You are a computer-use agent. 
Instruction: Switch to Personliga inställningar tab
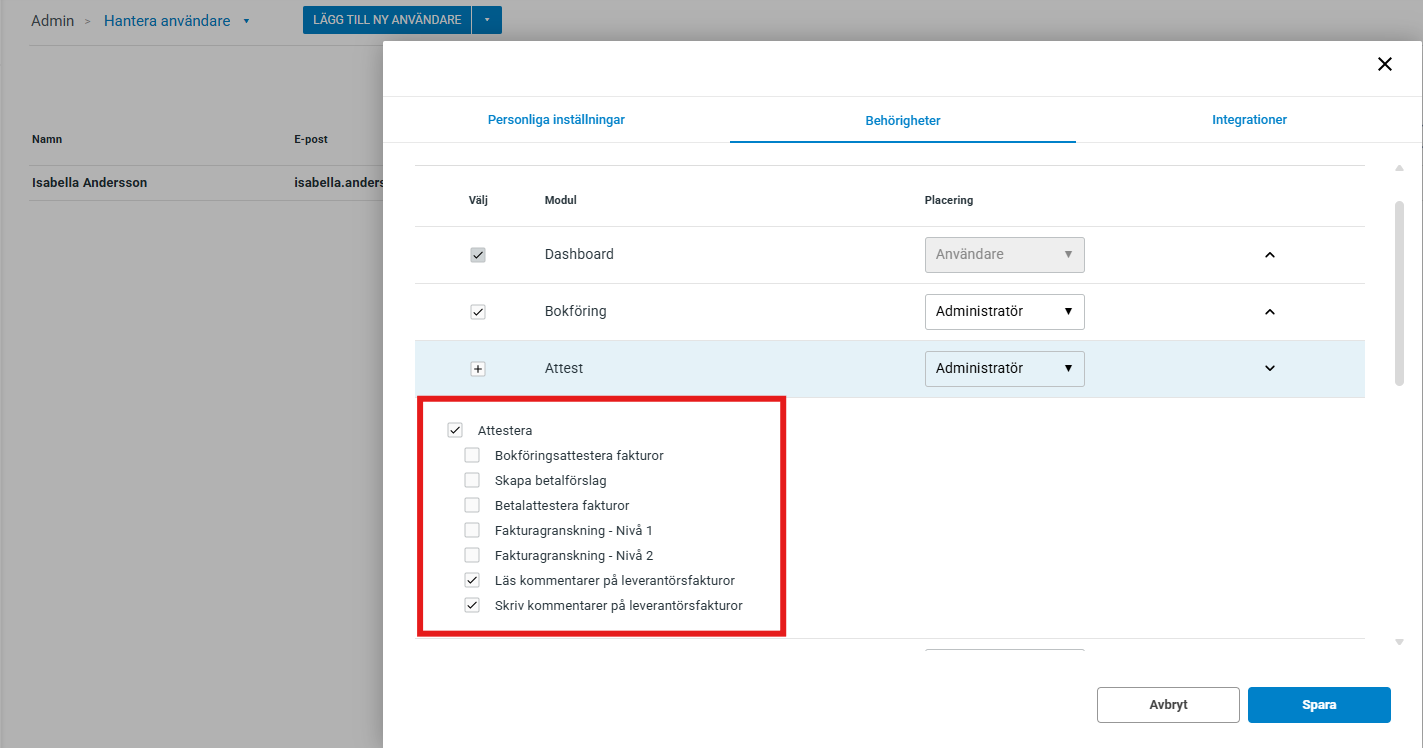point(556,120)
